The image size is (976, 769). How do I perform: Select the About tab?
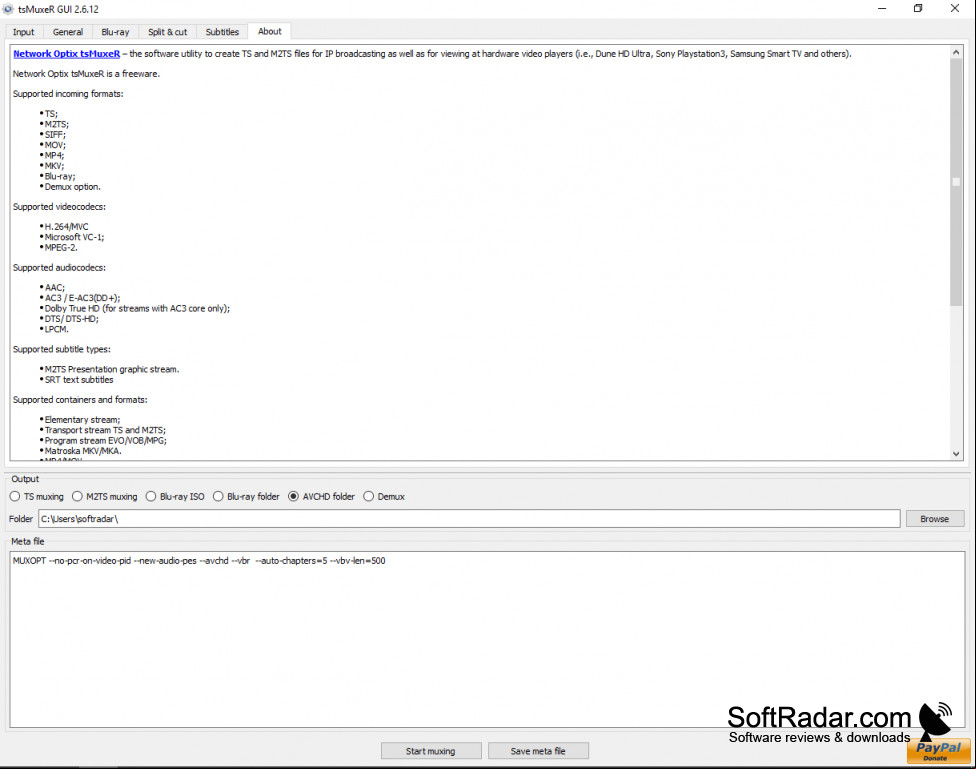click(x=270, y=31)
